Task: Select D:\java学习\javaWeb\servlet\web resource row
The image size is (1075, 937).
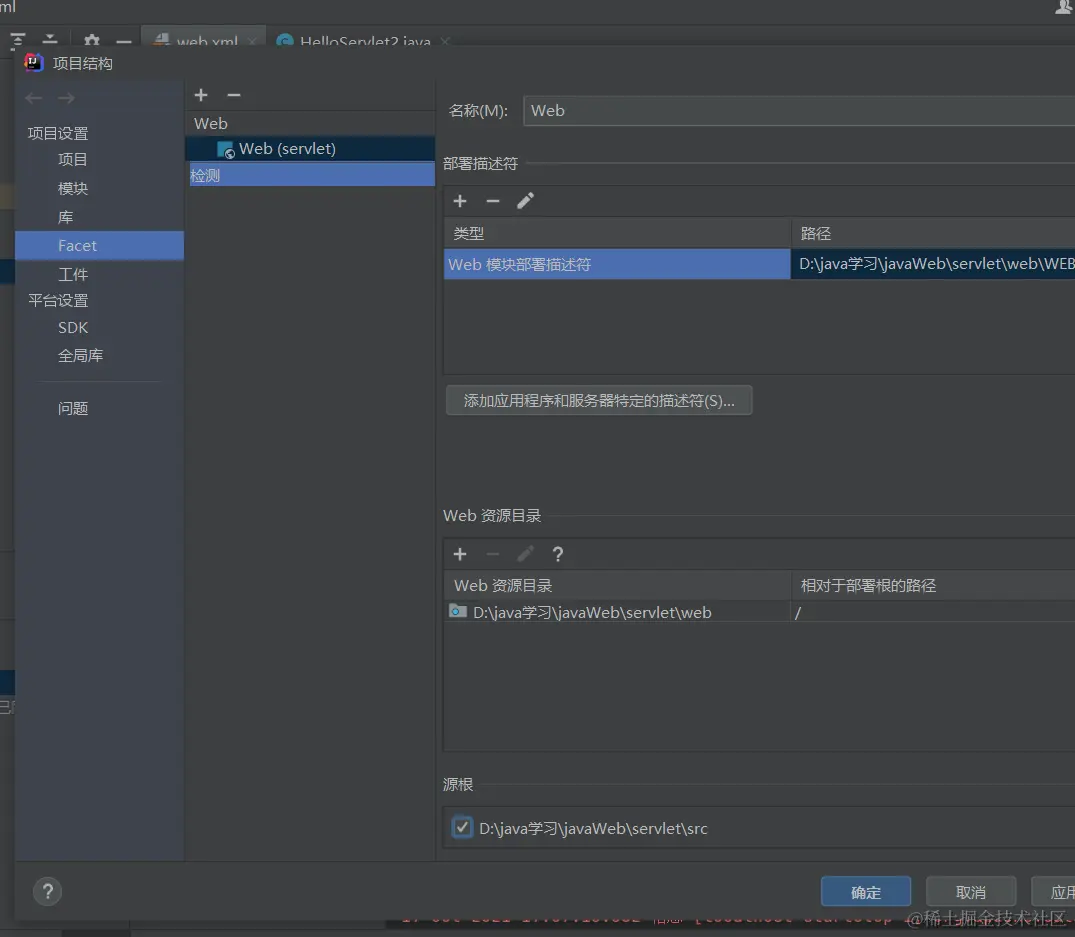Action: coord(617,612)
